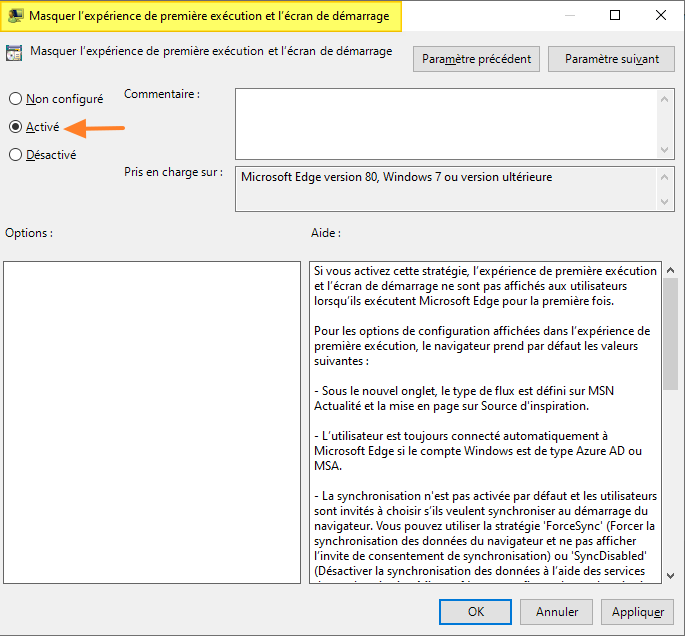Go to Paramètre suivant
This screenshot has height=636, width=685.
[611, 59]
